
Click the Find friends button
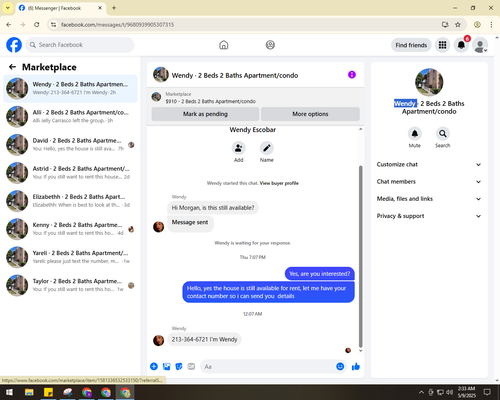pos(411,45)
